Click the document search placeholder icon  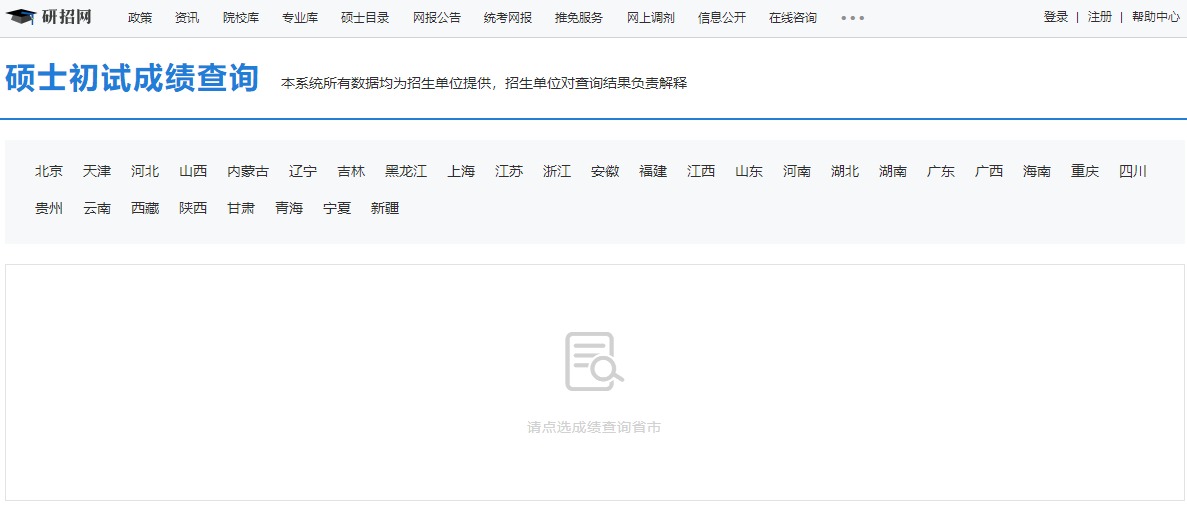pyautogui.click(x=593, y=361)
